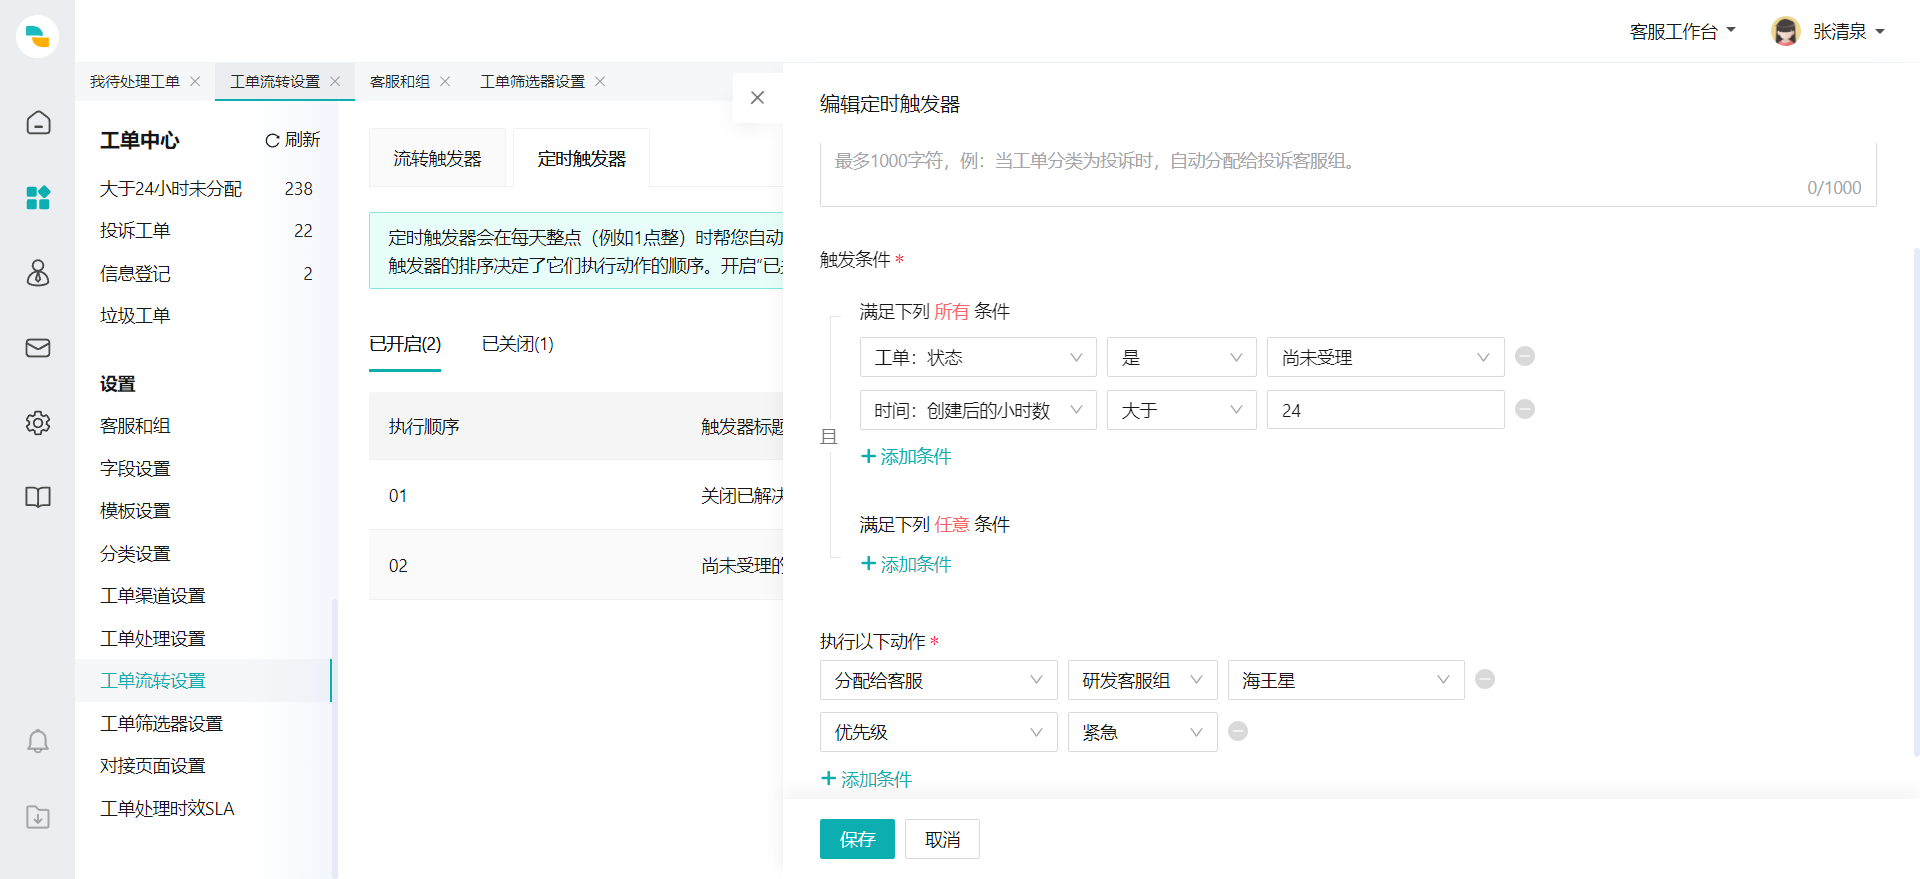
Task: Show the 已关闭(1) triggers list
Action: pos(517,344)
